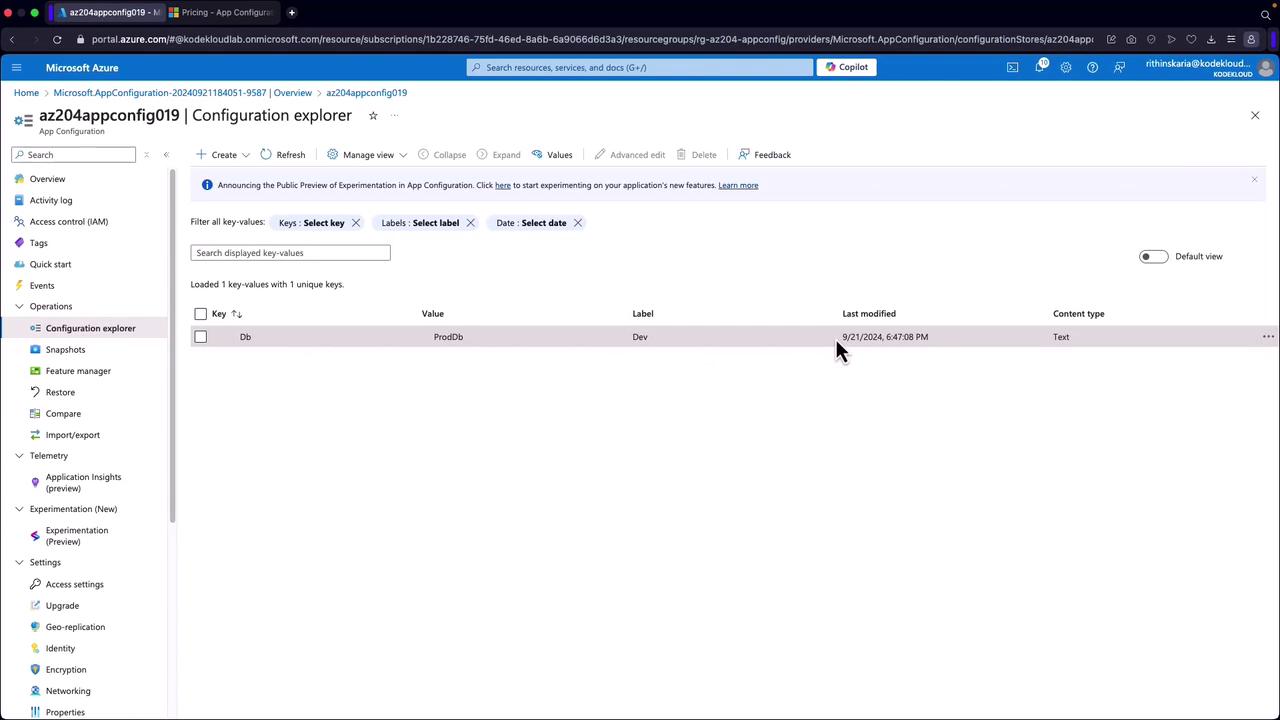Switch to the Pricing - App Configuration tab
The width and height of the screenshot is (1280, 720).
(x=221, y=13)
